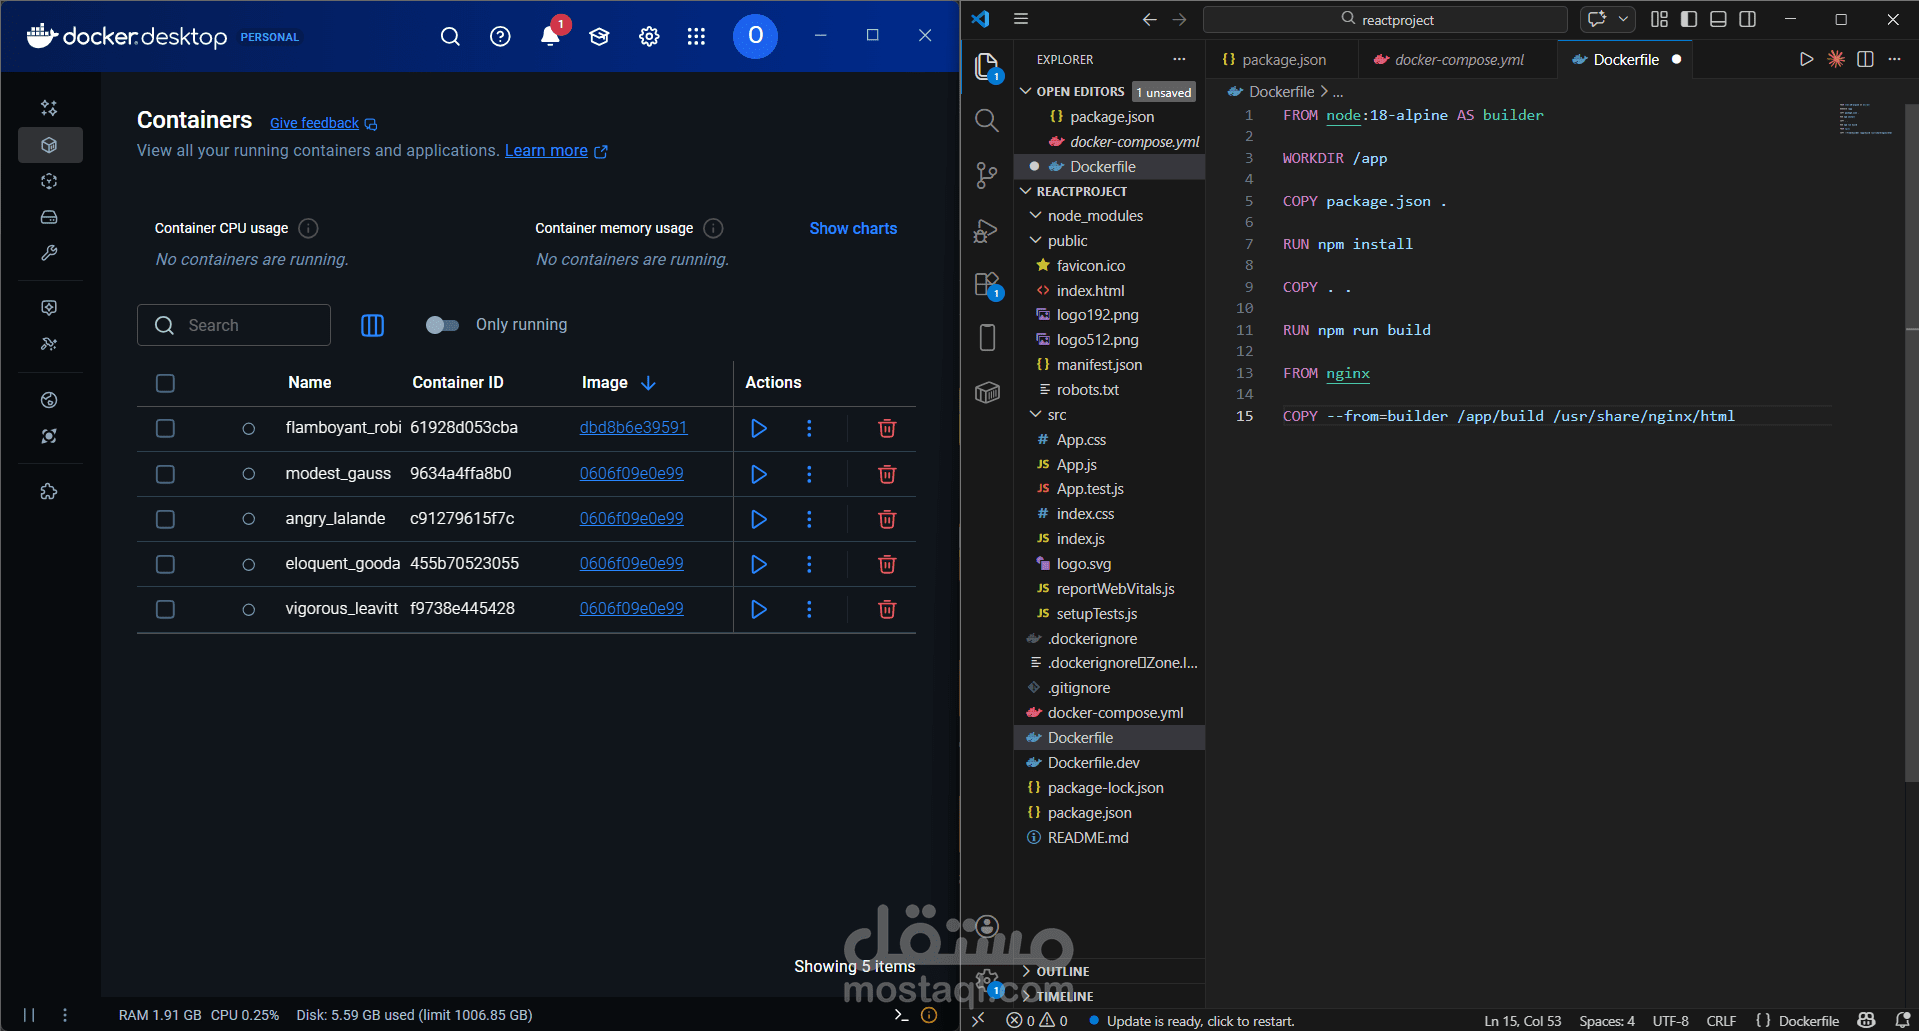Run the Dockerfile from editor toolbar
Image resolution: width=1919 pixels, height=1031 pixels.
[1806, 59]
